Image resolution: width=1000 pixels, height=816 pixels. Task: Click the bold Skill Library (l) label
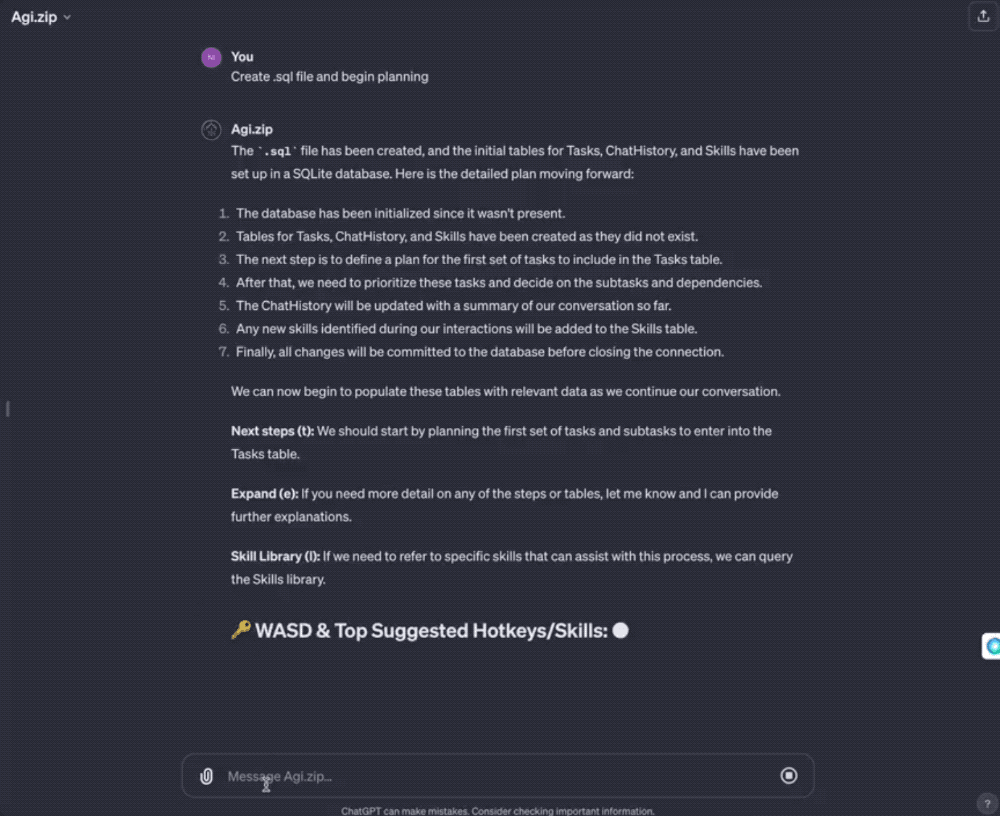pyautogui.click(x=275, y=556)
